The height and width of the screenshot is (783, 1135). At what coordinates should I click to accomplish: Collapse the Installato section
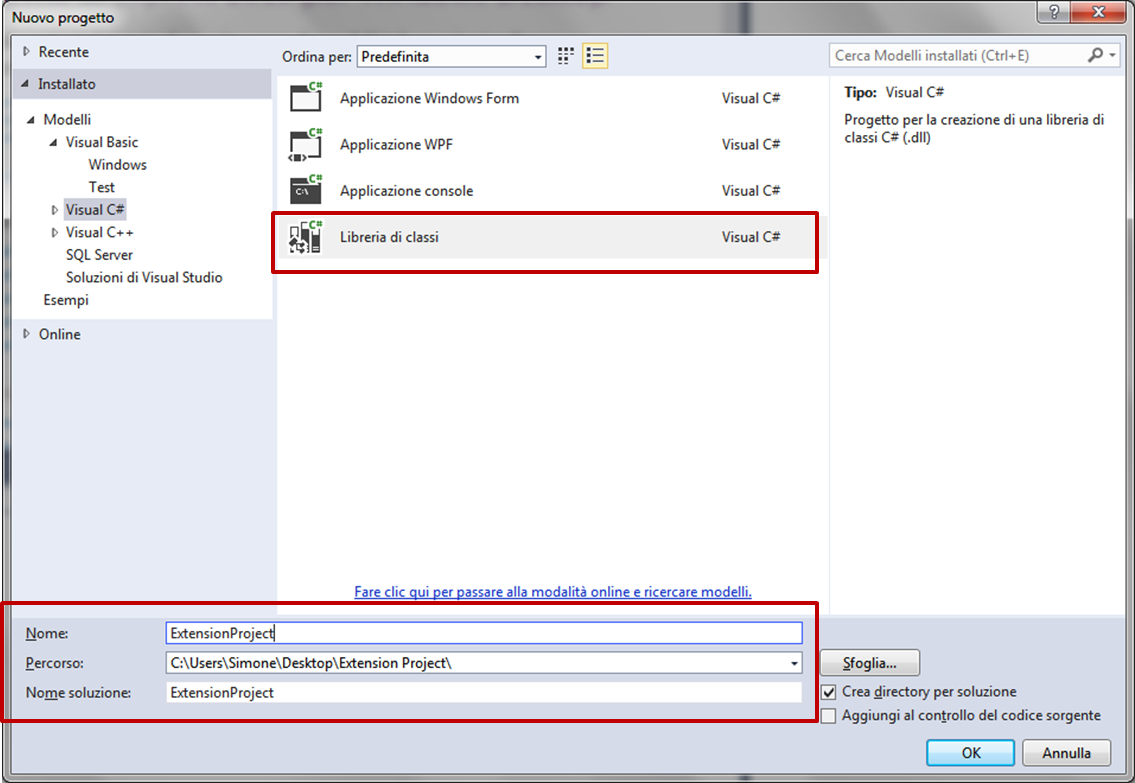[25, 84]
